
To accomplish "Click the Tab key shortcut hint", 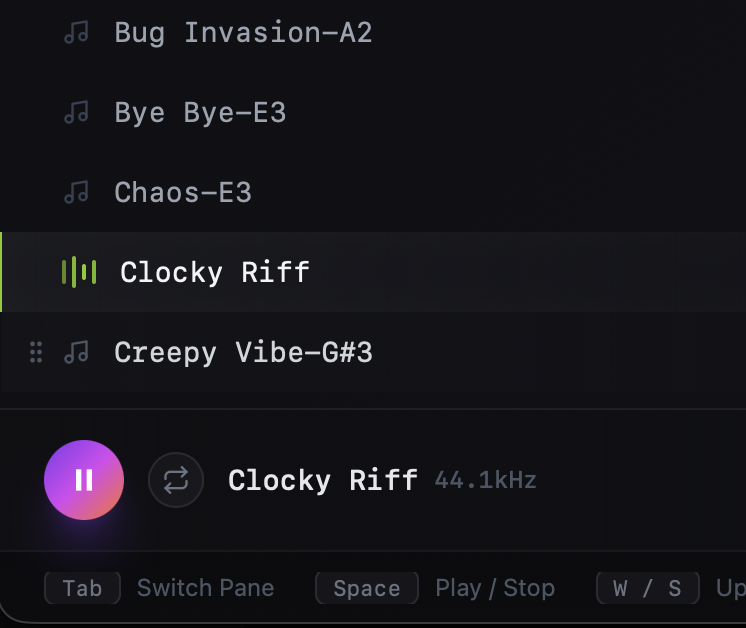I will click(x=82, y=588).
